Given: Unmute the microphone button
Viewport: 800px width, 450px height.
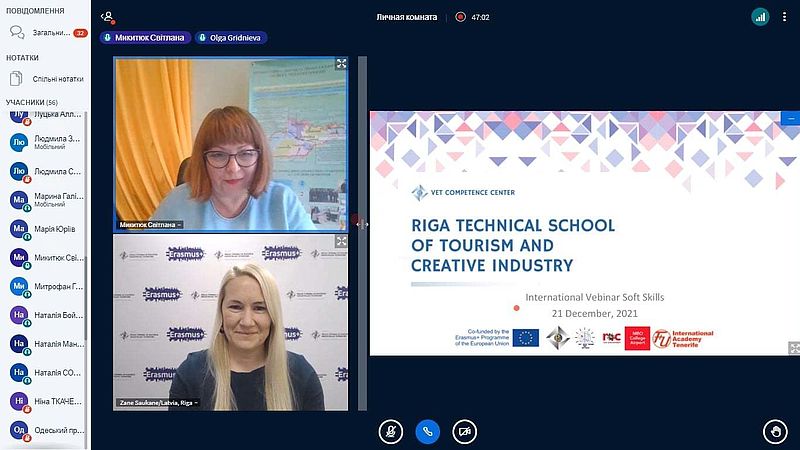Looking at the screenshot, I should pyautogui.click(x=391, y=432).
